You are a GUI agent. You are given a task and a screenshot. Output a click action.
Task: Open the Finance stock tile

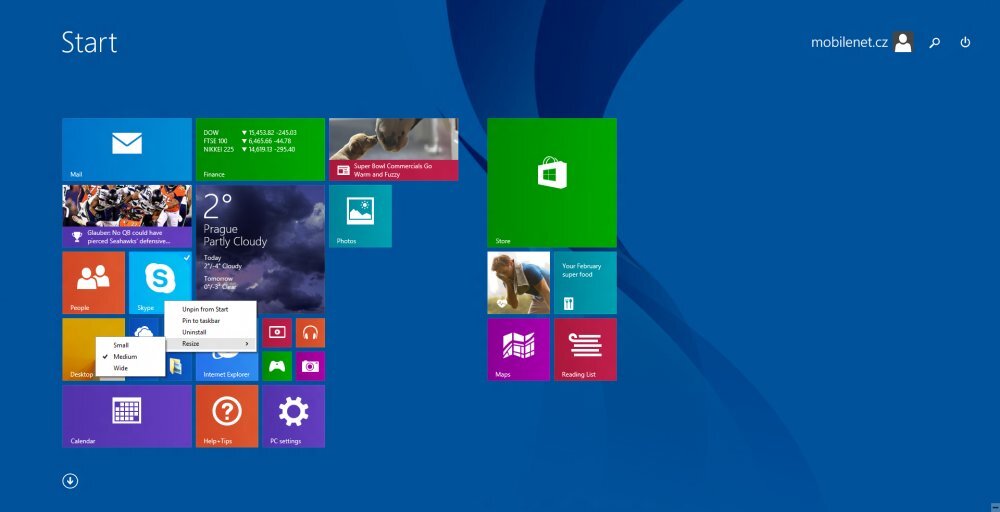click(260, 149)
